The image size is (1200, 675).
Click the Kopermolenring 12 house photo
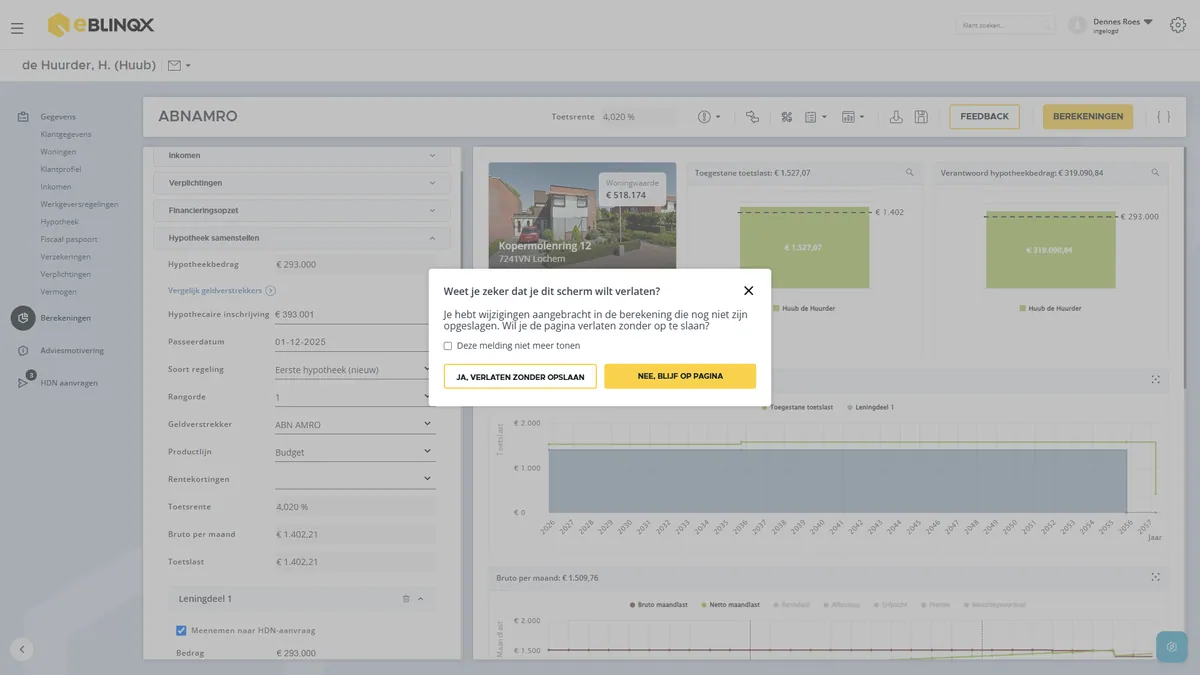point(582,215)
